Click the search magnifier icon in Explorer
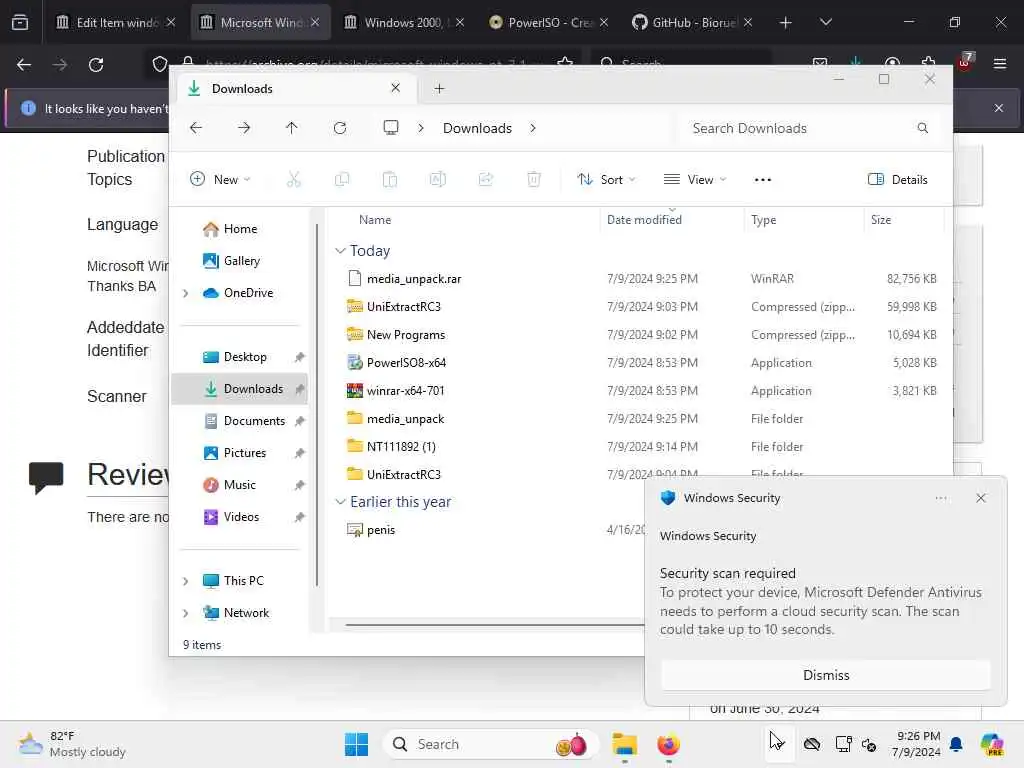1024x768 pixels. pos(922,128)
